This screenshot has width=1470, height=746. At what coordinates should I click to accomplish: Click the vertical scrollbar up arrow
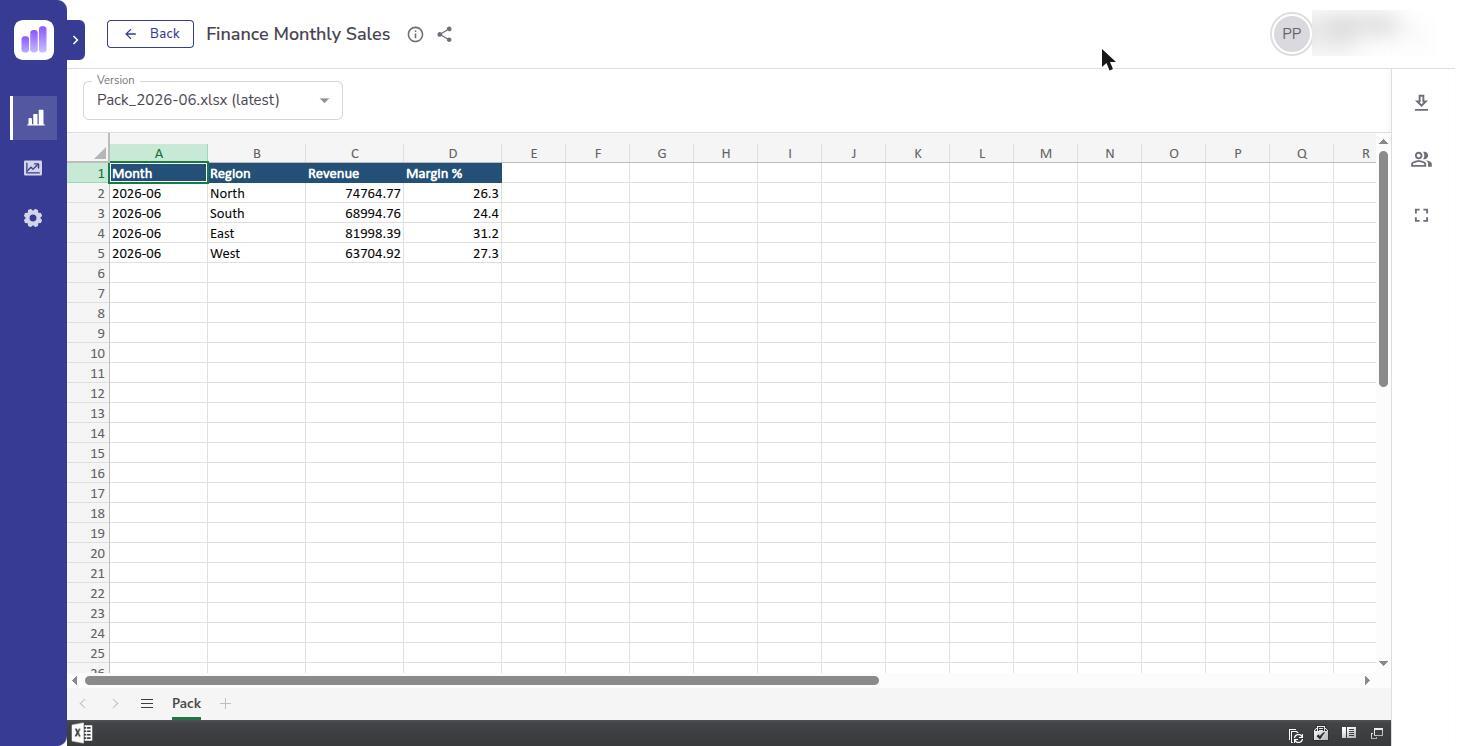(x=1383, y=141)
